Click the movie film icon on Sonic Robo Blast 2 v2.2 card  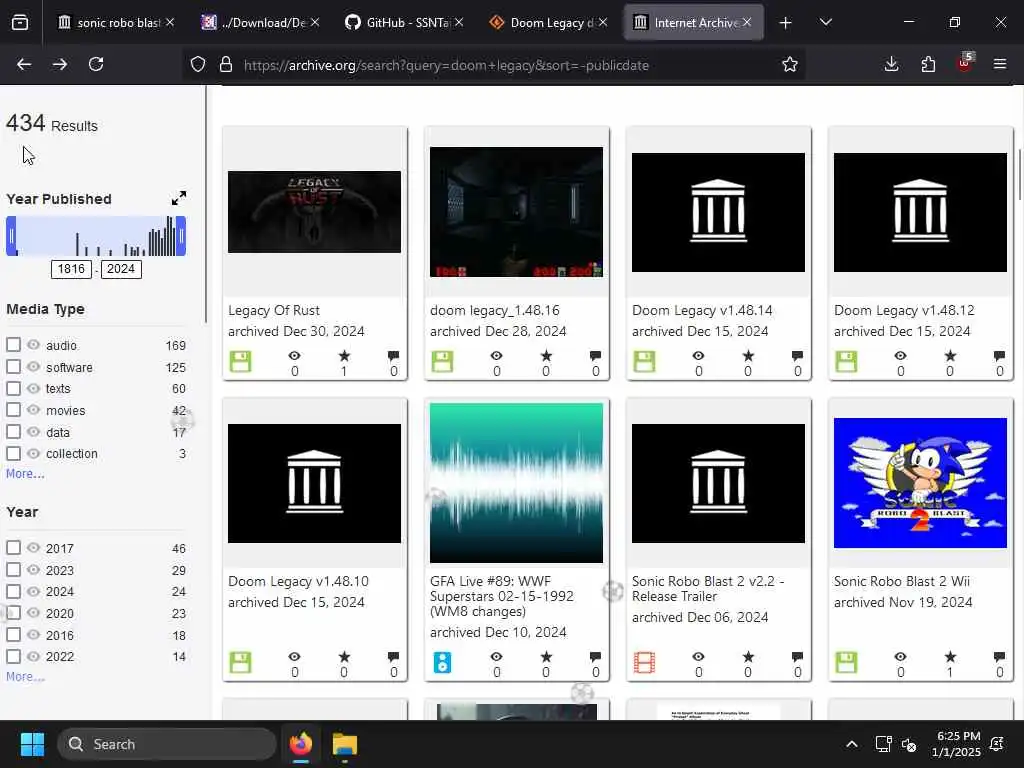coord(644,662)
